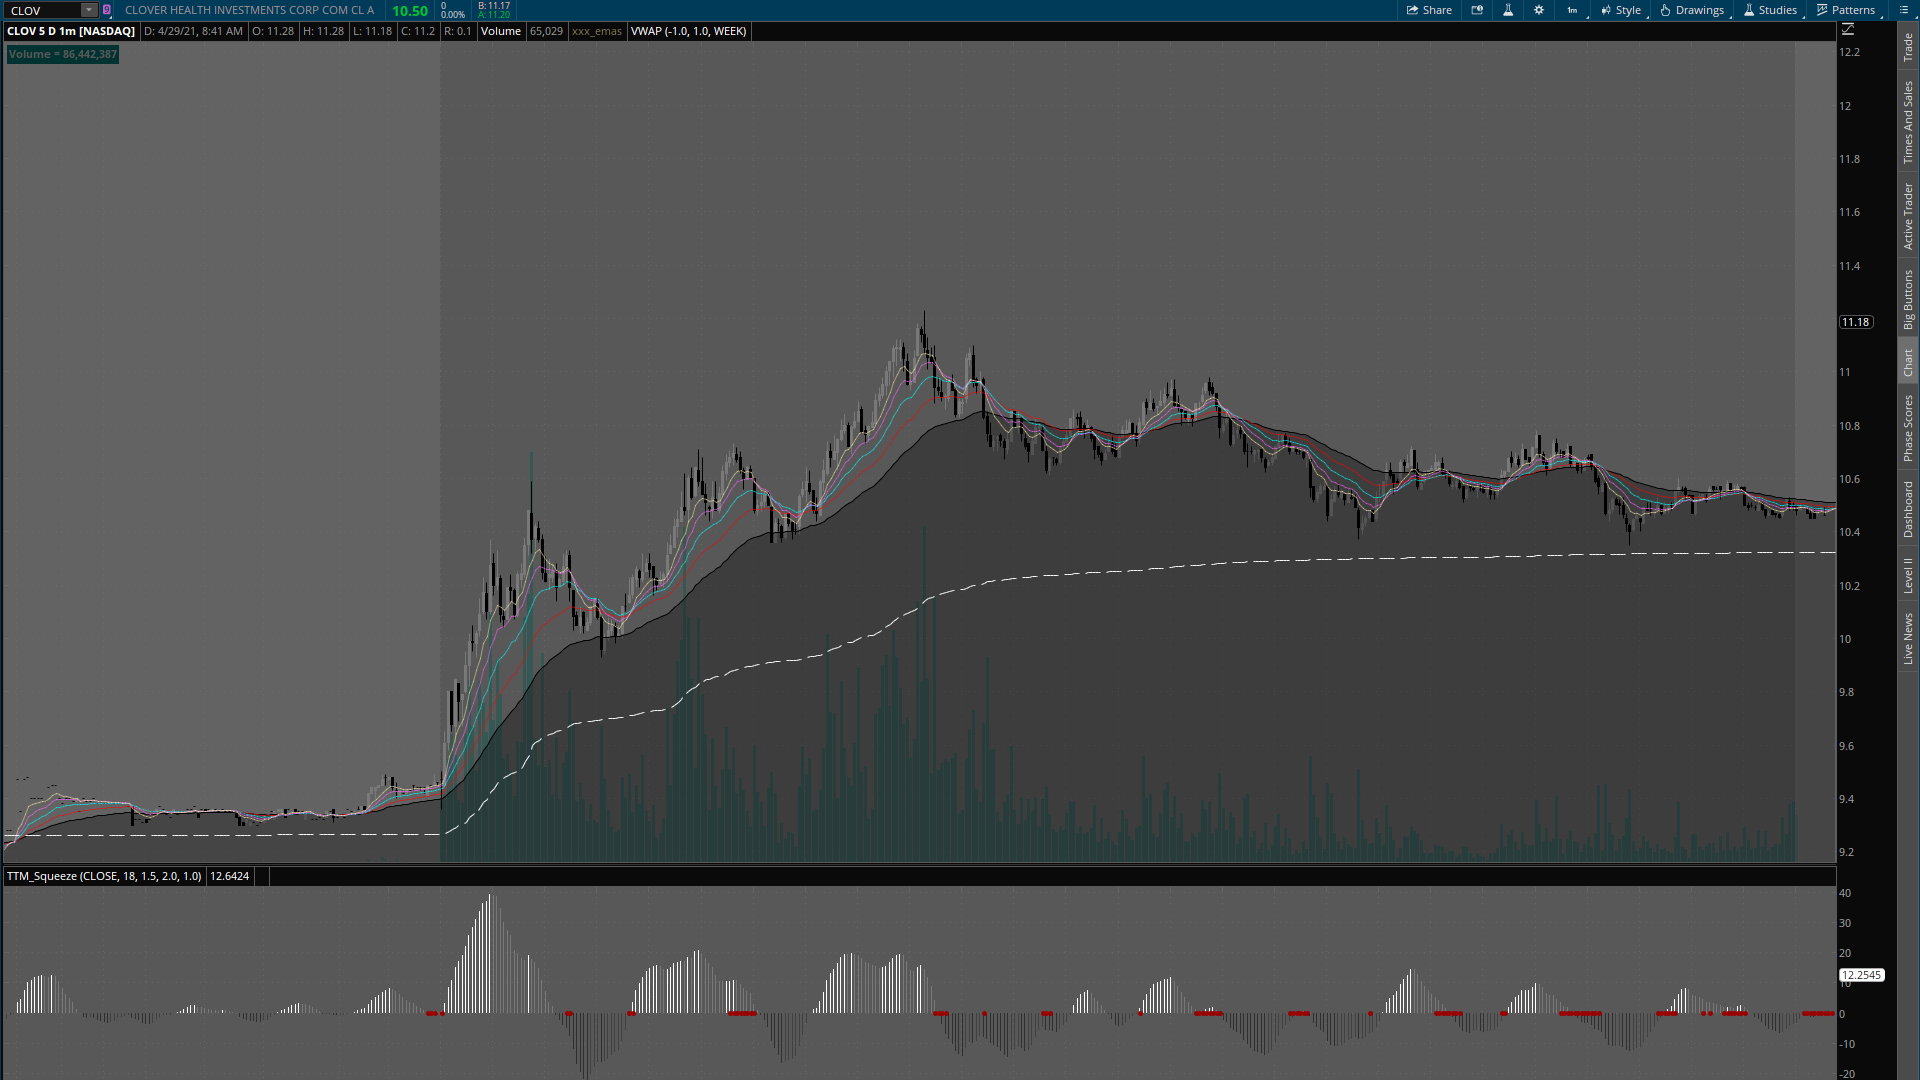Click the purple symbol link color icon
This screenshot has width=1920, height=1080.
click(x=106, y=10)
